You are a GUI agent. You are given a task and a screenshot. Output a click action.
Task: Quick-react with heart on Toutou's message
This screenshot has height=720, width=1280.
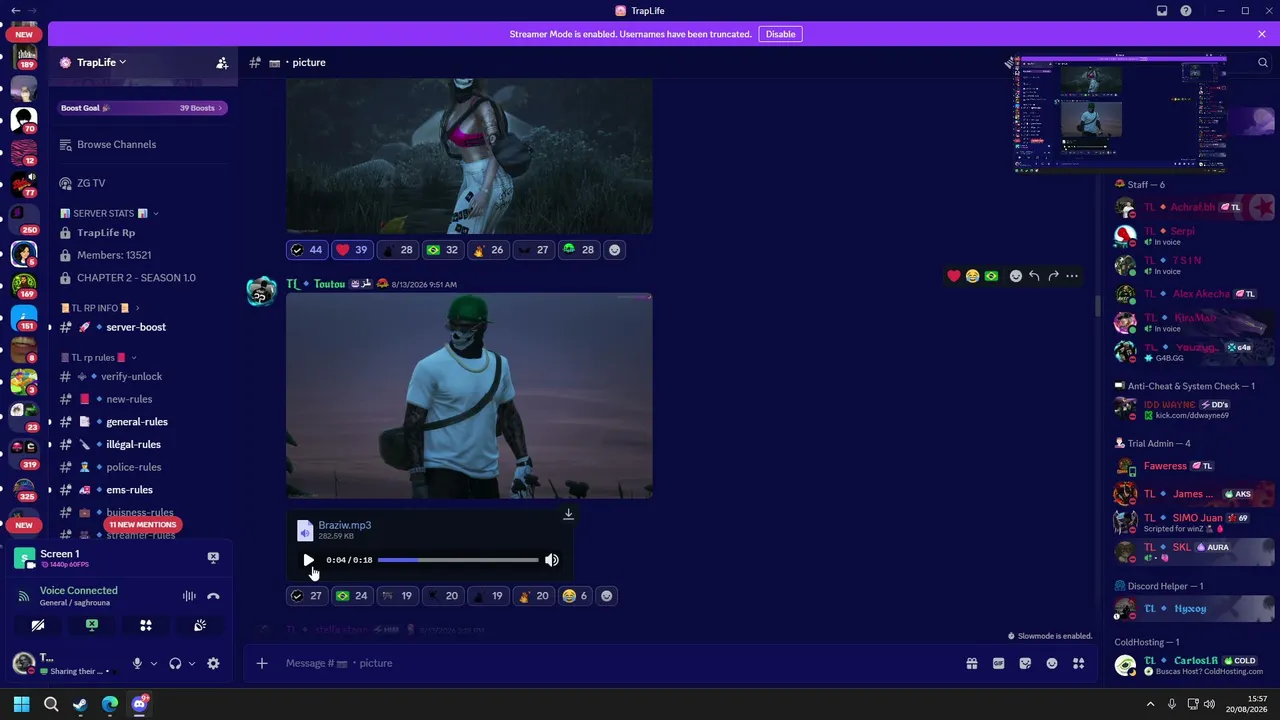tap(954, 276)
